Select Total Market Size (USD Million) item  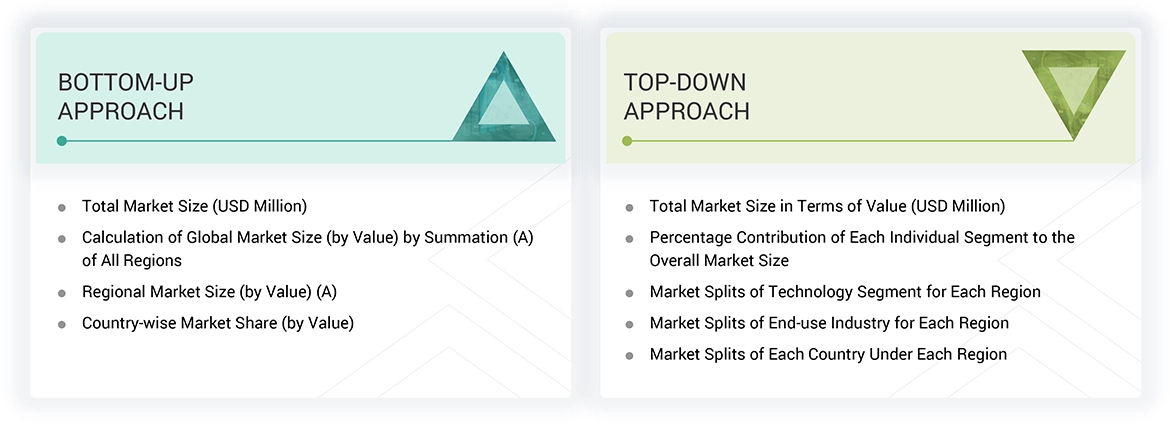coord(194,206)
